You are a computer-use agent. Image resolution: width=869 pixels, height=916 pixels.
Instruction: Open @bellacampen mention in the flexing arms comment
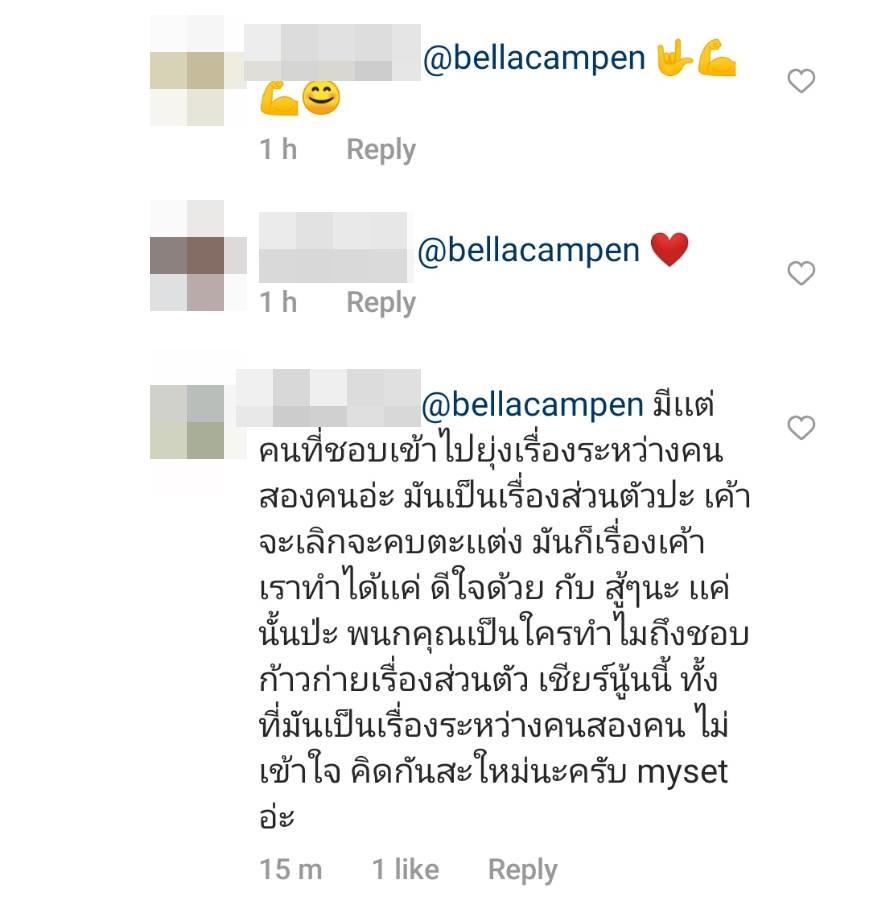[534, 59]
